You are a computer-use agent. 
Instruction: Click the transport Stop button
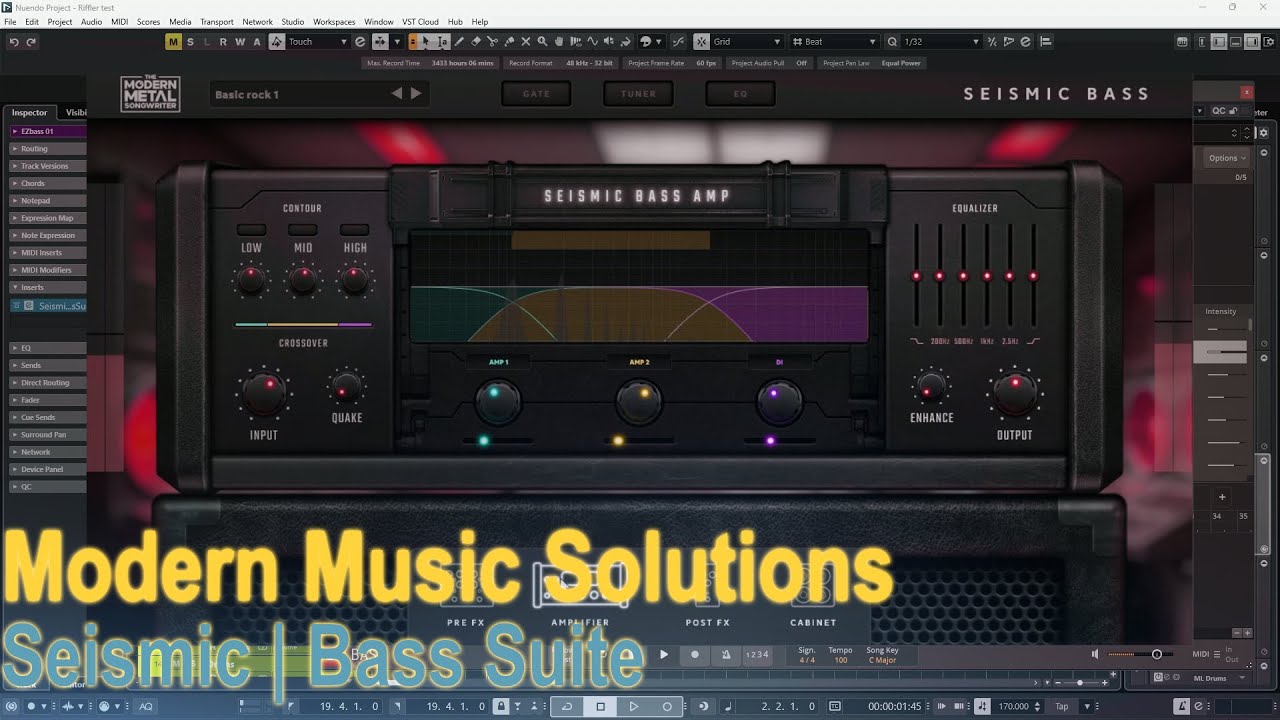tap(600, 706)
